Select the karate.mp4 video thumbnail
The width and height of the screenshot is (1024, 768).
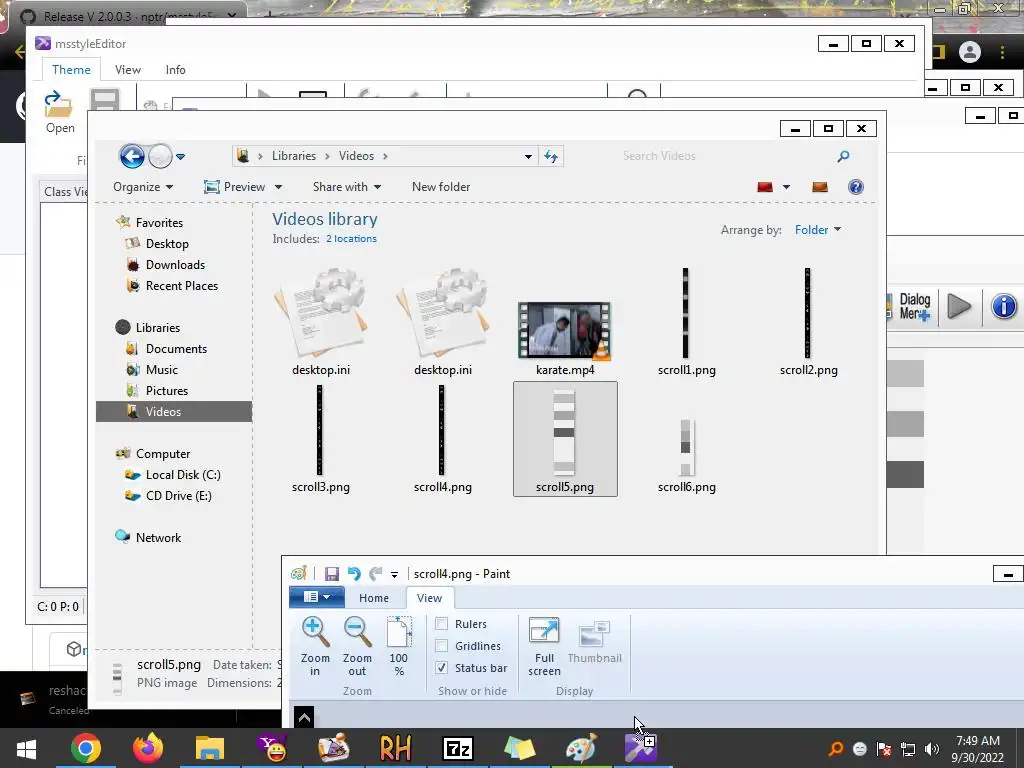(564, 330)
